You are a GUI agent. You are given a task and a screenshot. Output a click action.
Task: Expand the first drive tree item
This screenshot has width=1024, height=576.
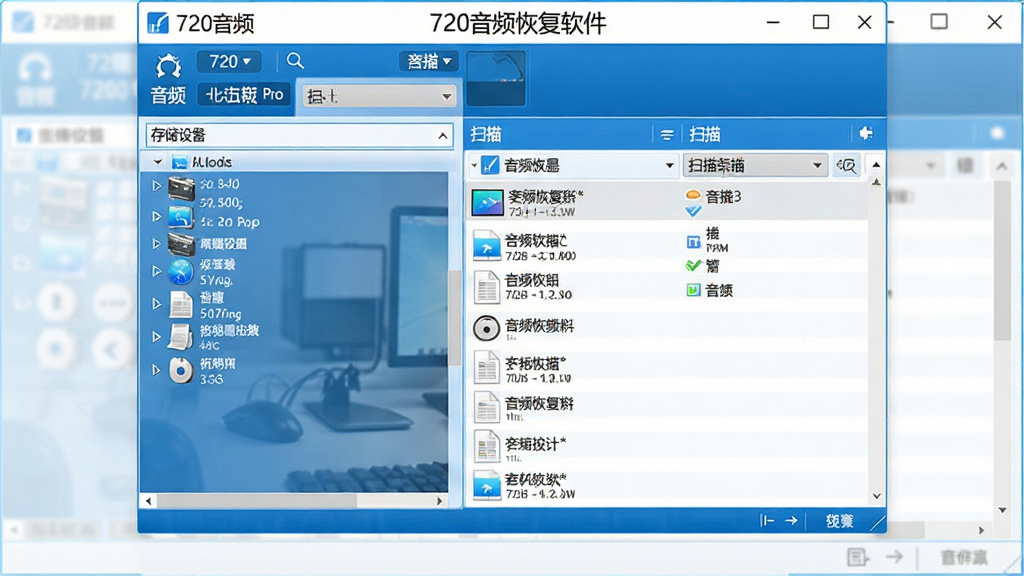157,185
